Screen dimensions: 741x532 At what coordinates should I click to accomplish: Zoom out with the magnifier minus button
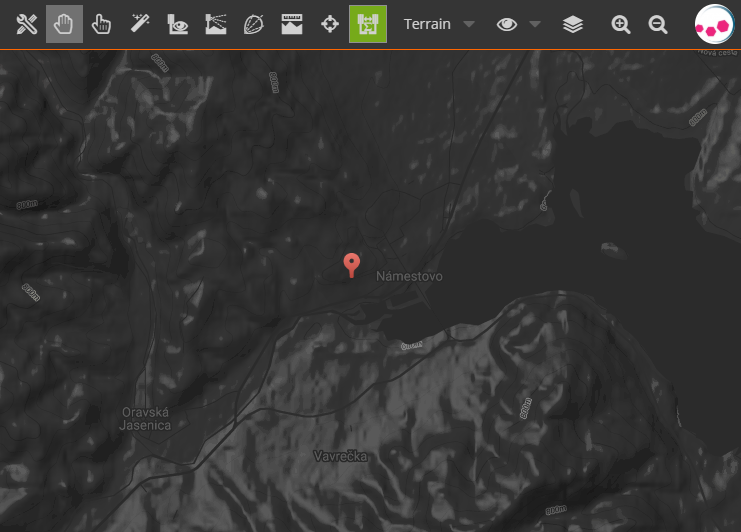pyautogui.click(x=658, y=24)
